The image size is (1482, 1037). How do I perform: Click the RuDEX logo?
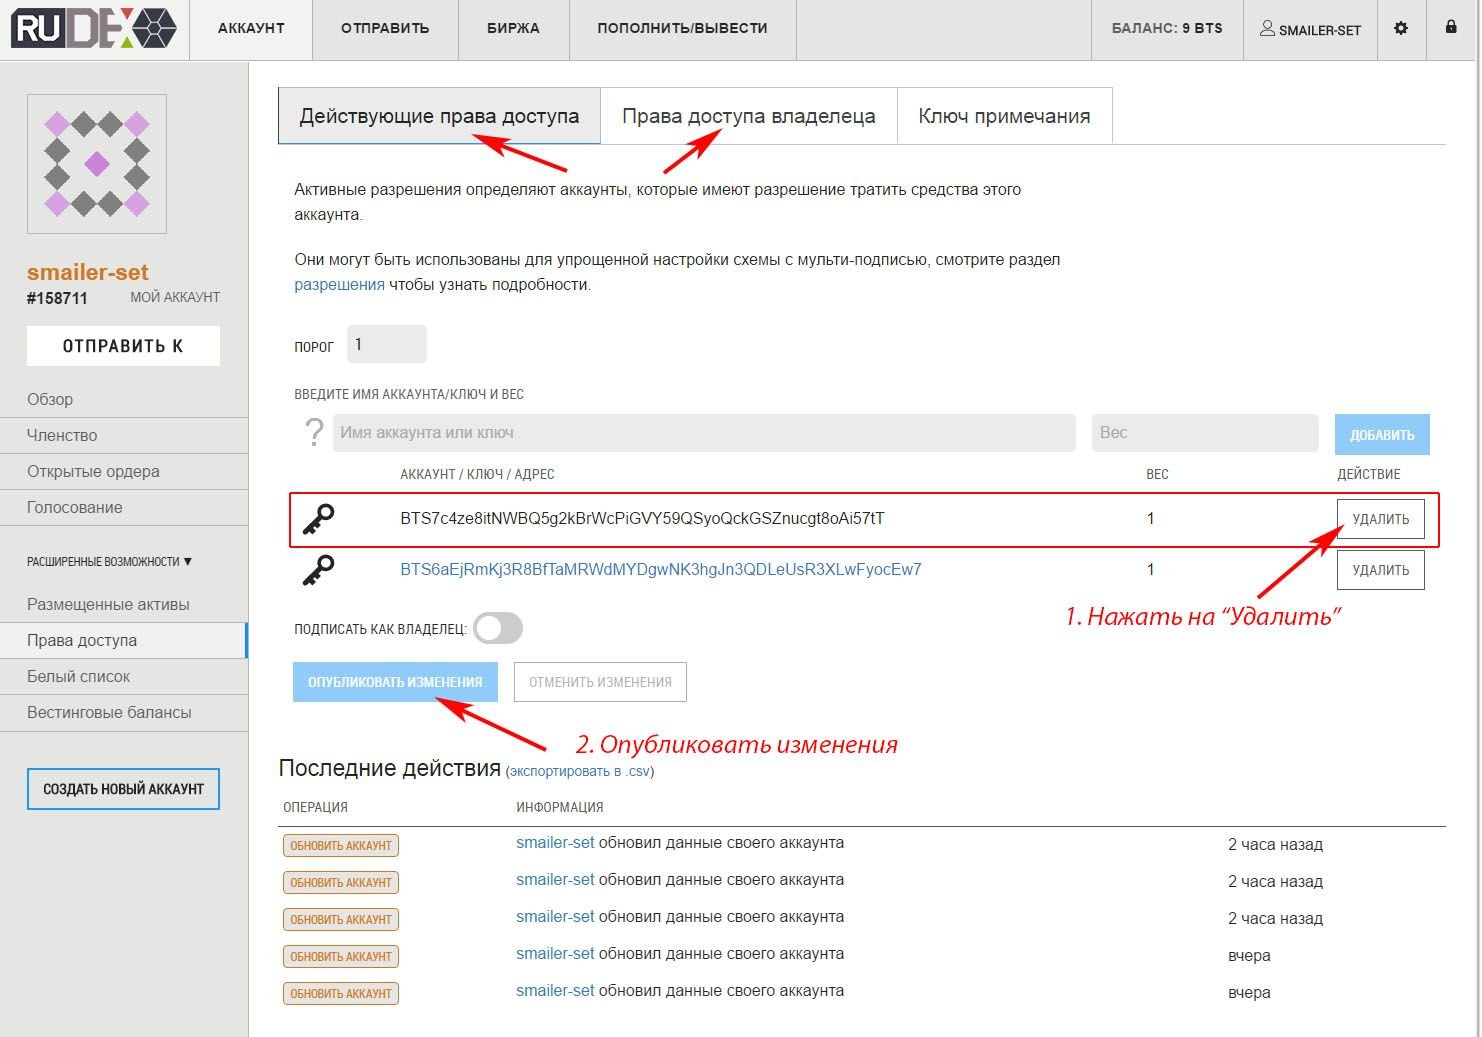pos(94,29)
